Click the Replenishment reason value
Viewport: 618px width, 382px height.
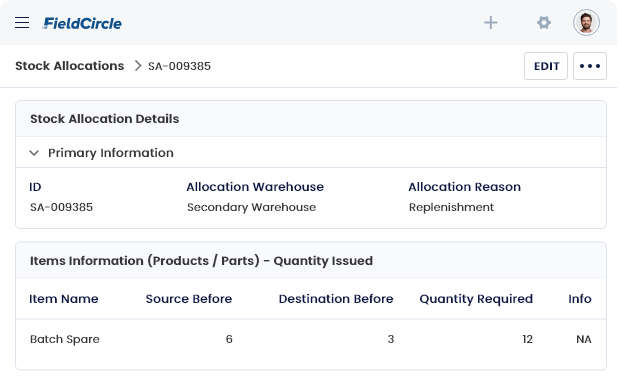coord(451,207)
